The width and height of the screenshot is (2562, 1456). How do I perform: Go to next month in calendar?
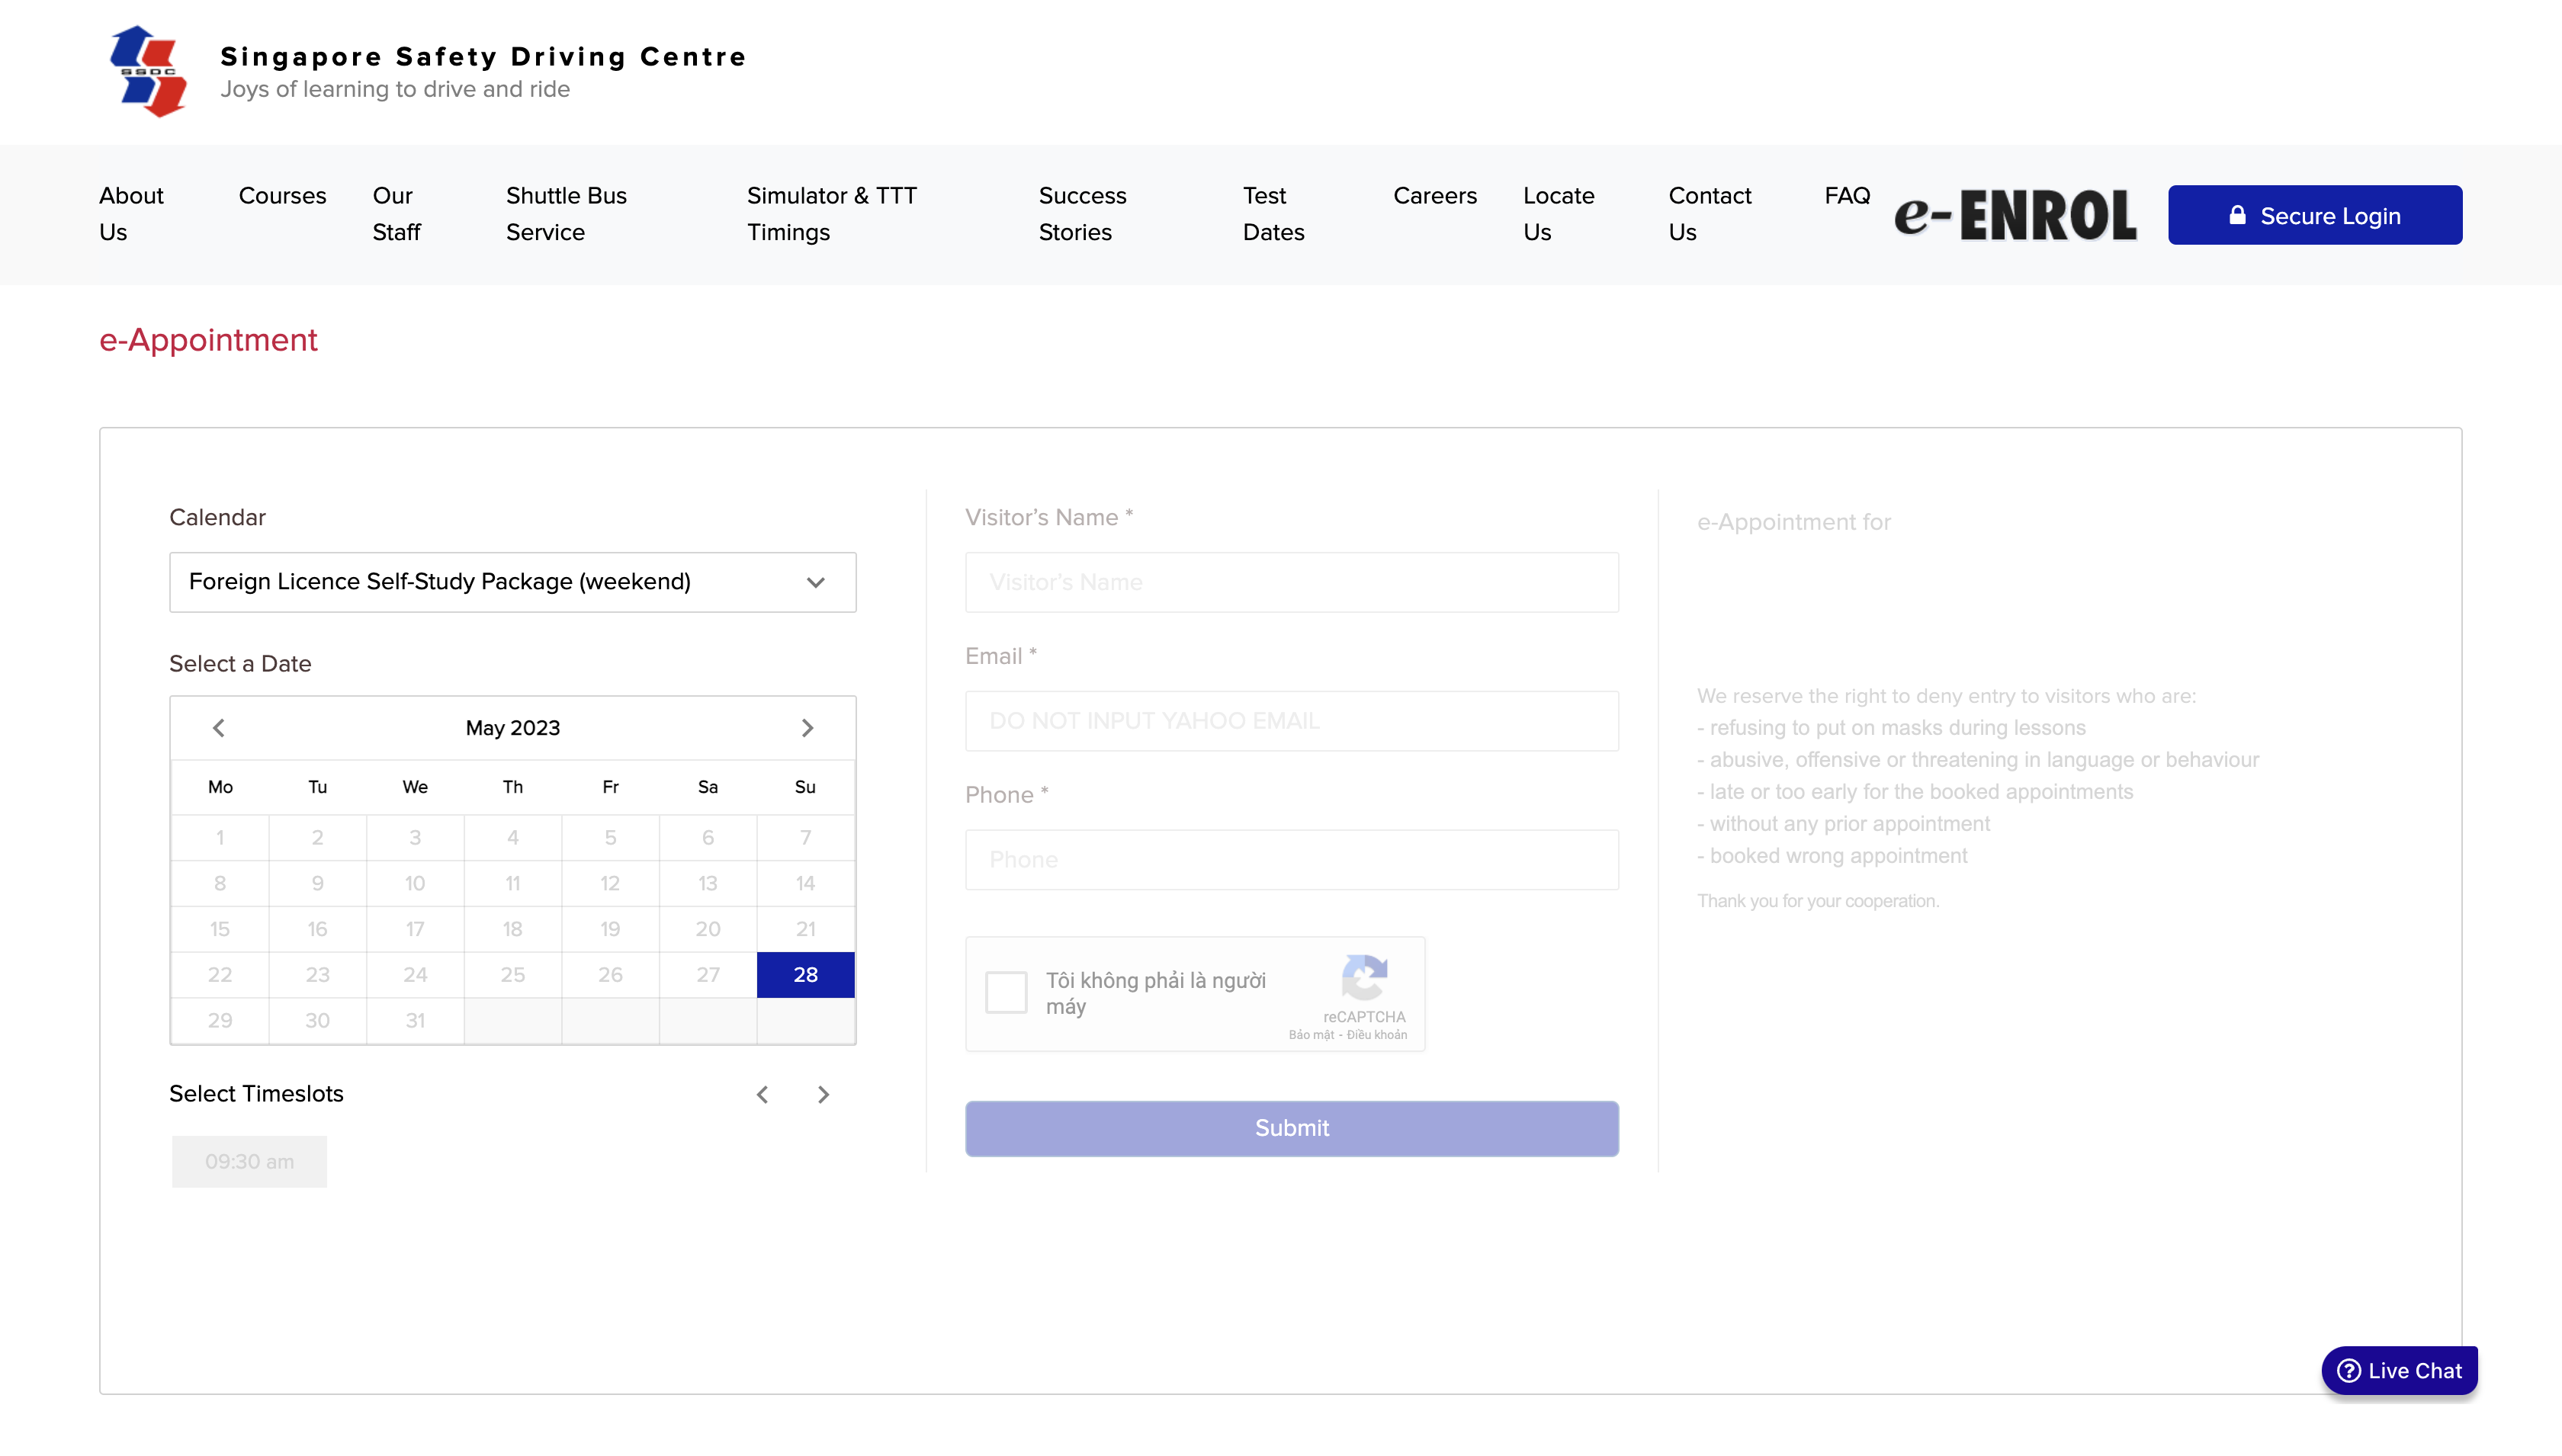tap(807, 728)
